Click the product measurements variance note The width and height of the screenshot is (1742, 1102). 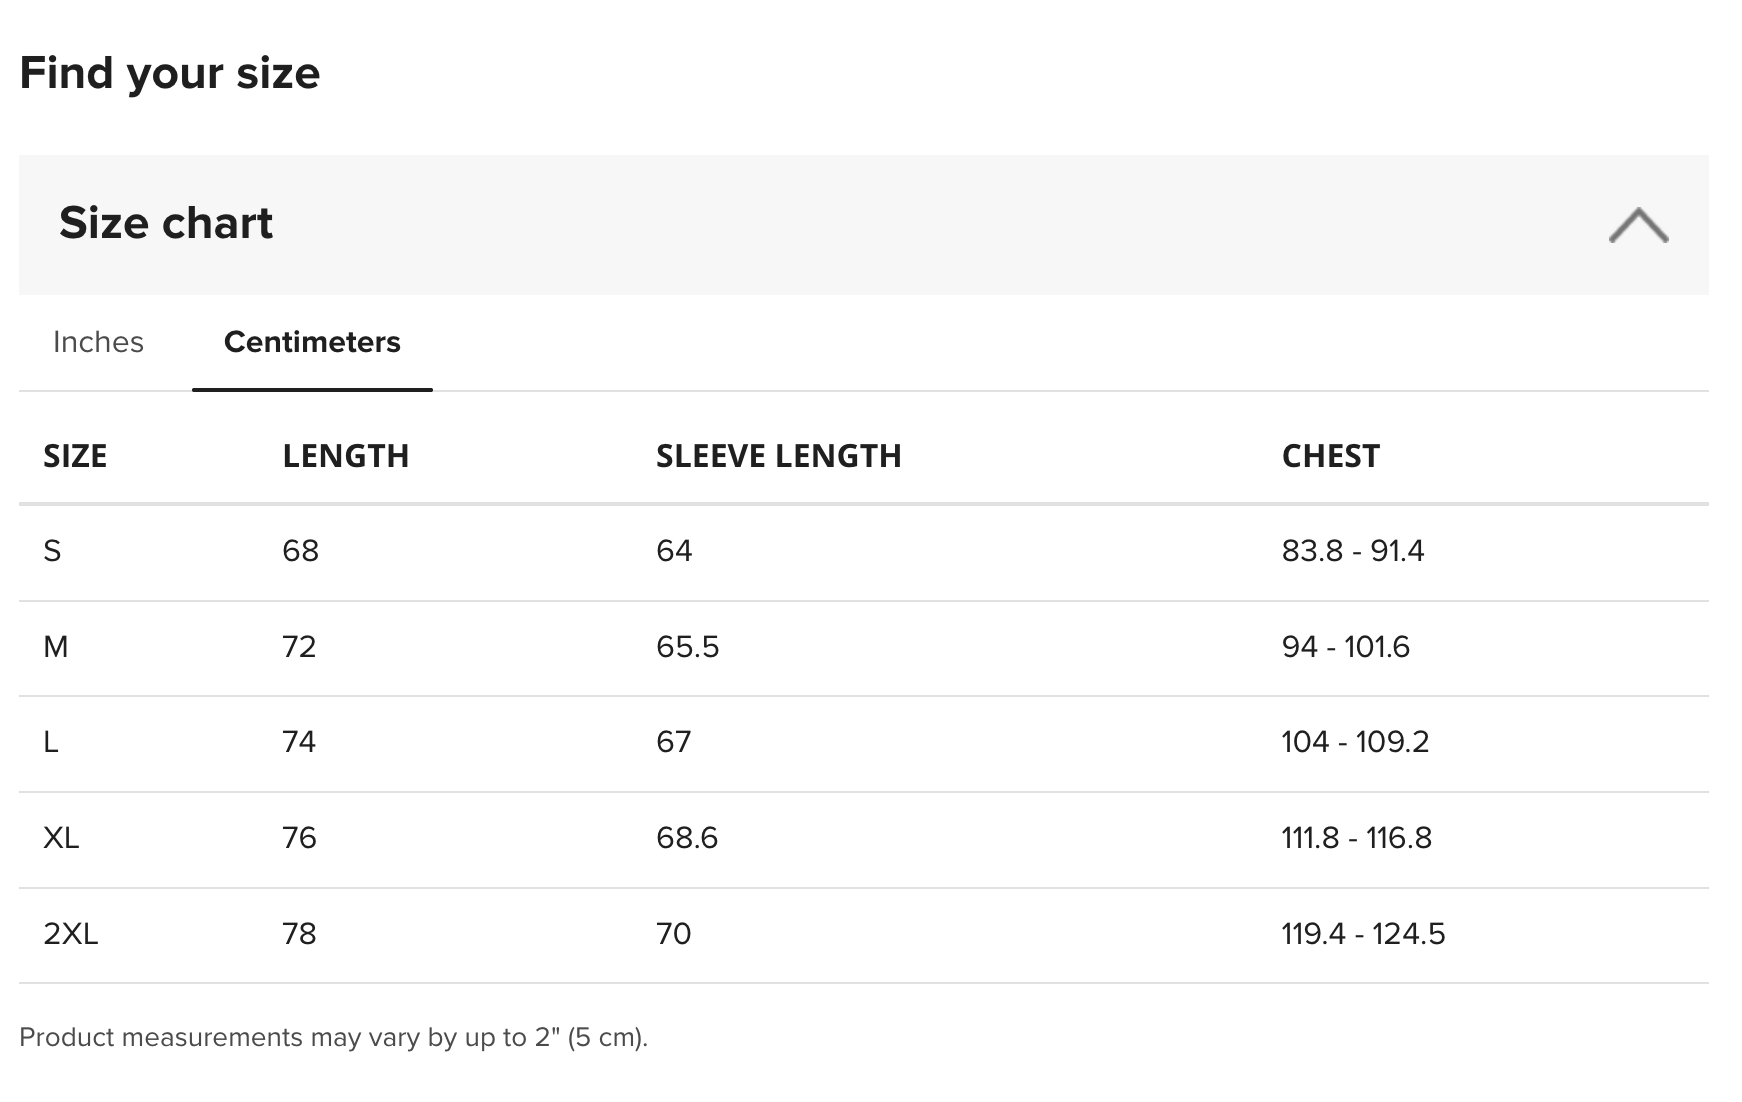click(x=333, y=1037)
